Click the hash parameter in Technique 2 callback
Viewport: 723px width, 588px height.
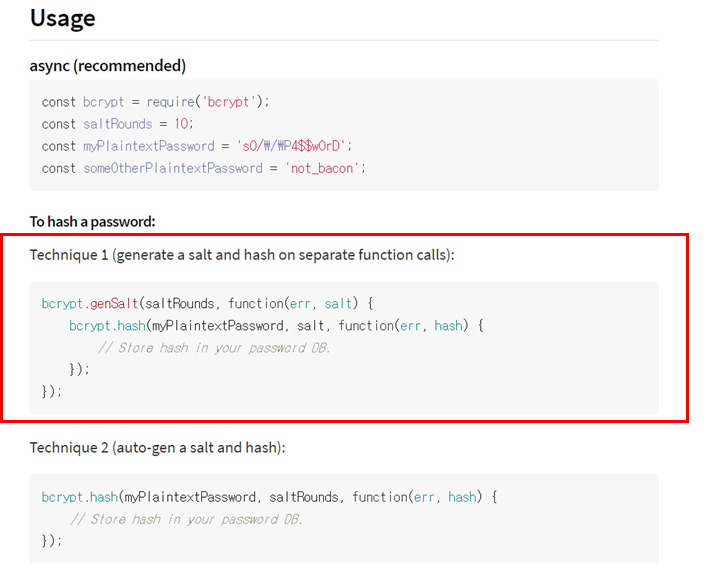[x=462, y=497]
